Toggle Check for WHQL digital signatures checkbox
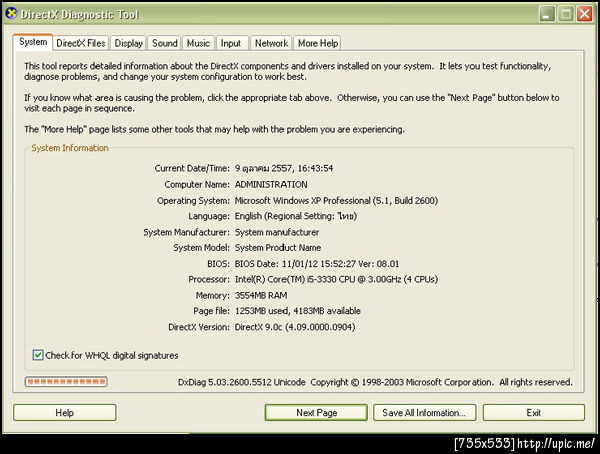Image resolution: width=600 pixels, height=454 pixels. tap(38, 355)
